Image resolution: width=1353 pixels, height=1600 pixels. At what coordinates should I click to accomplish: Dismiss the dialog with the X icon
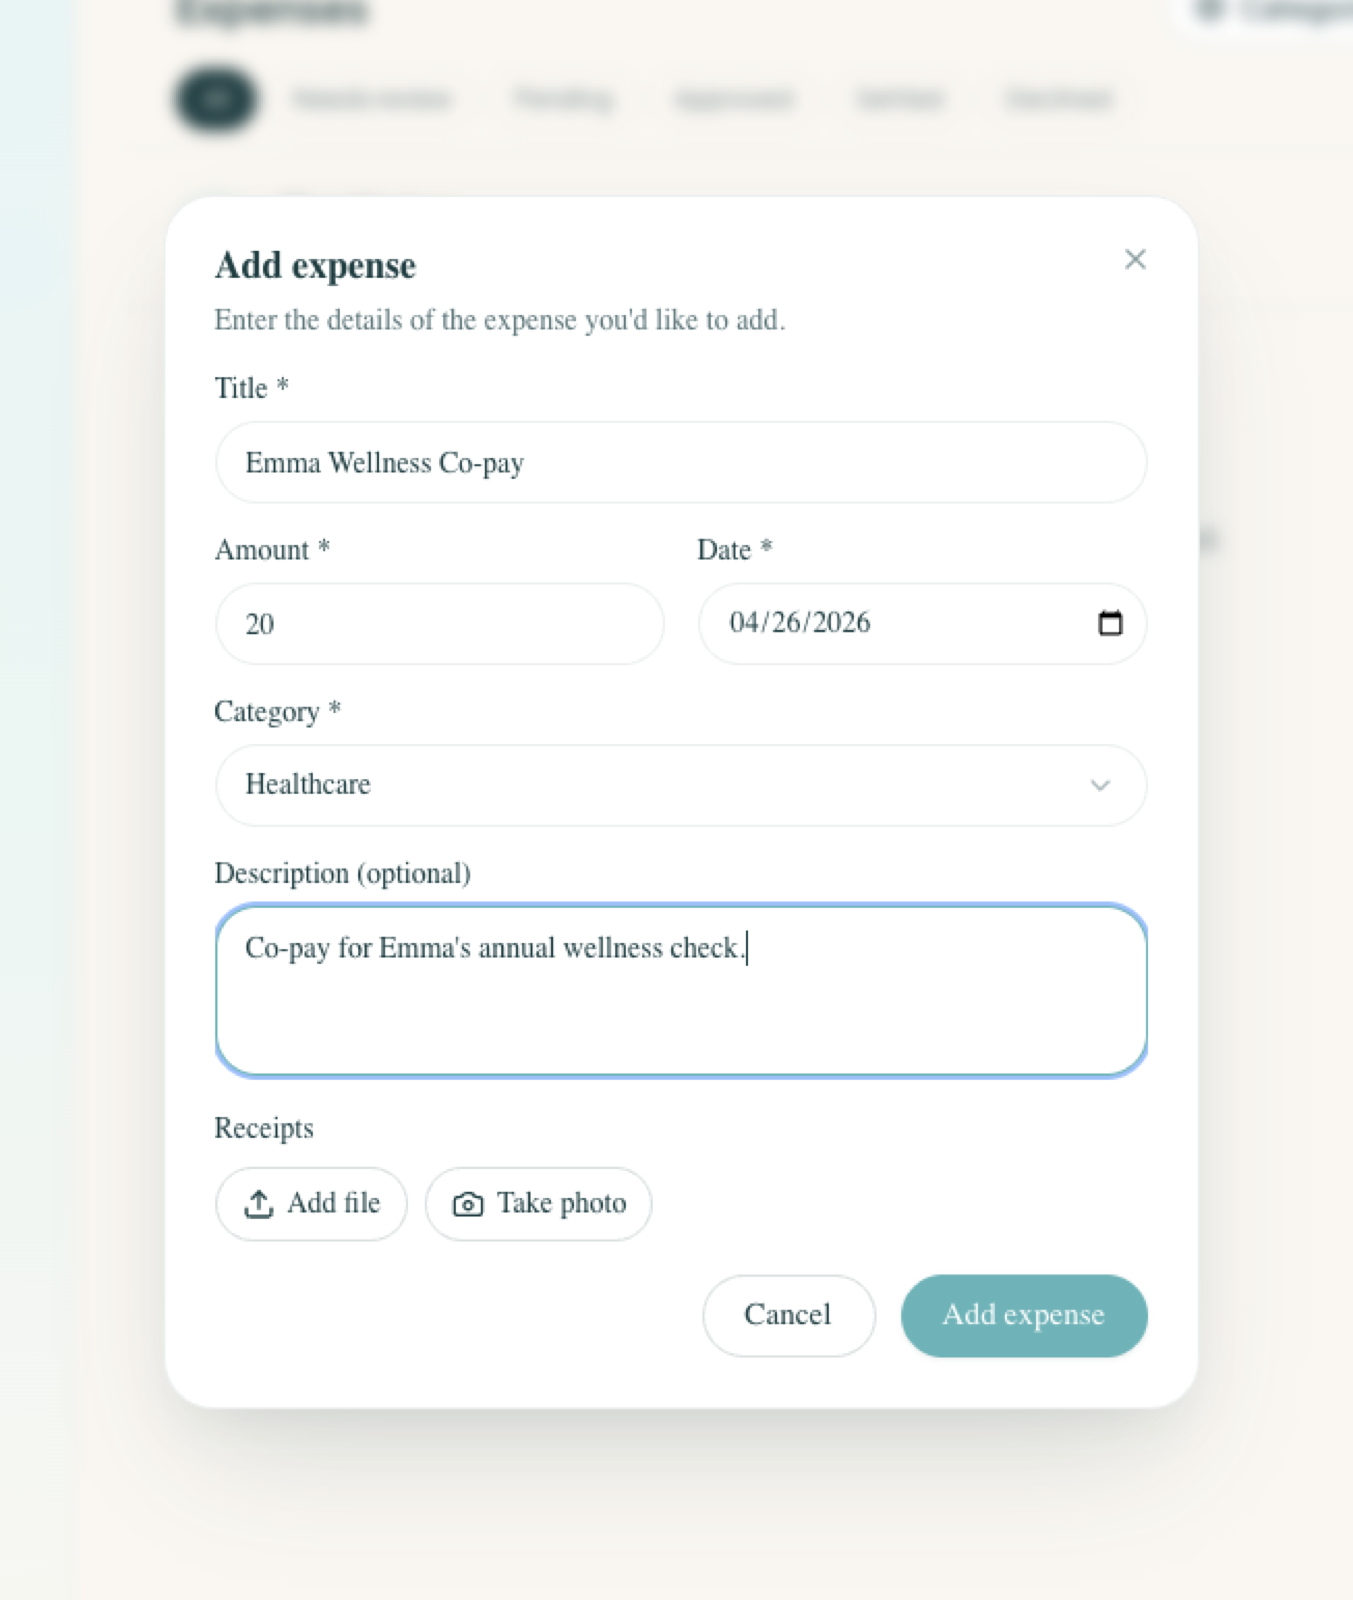pos(1135,259)
